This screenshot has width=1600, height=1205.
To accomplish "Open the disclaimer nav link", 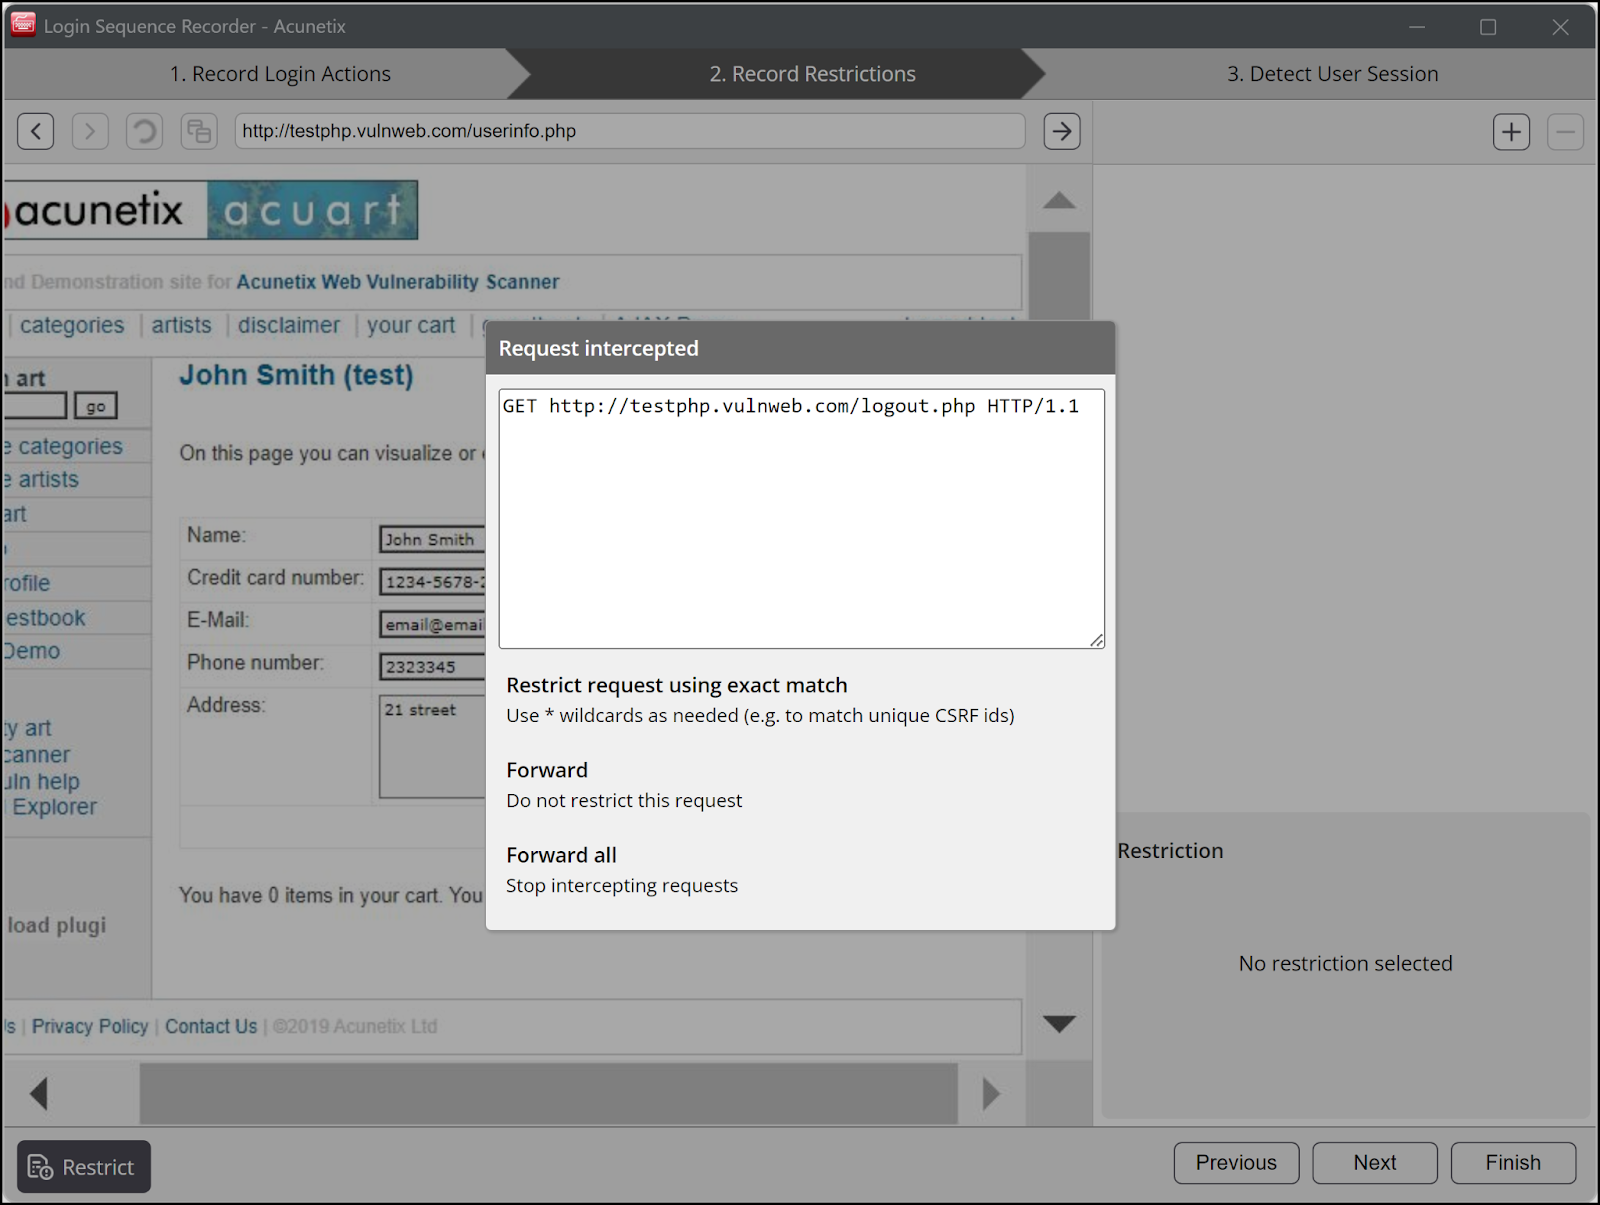I will point(289,325).
